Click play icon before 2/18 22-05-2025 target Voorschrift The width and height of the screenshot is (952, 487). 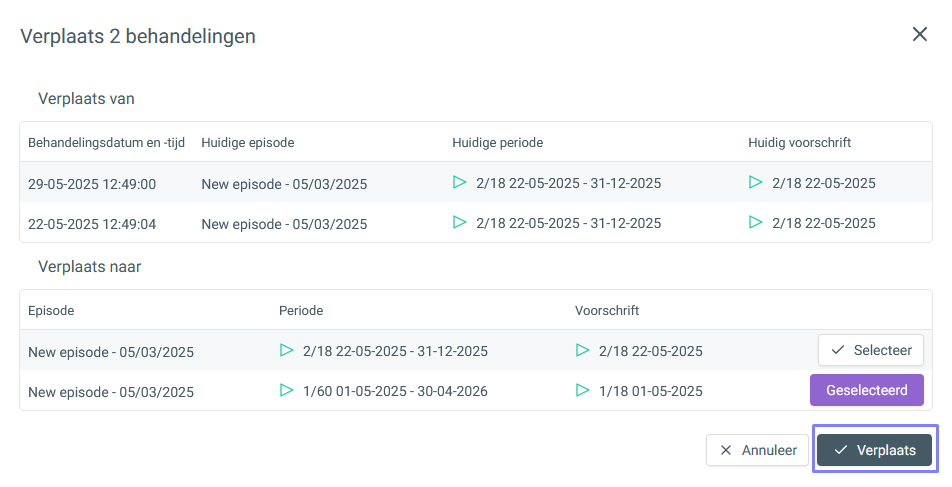(582, 350)
